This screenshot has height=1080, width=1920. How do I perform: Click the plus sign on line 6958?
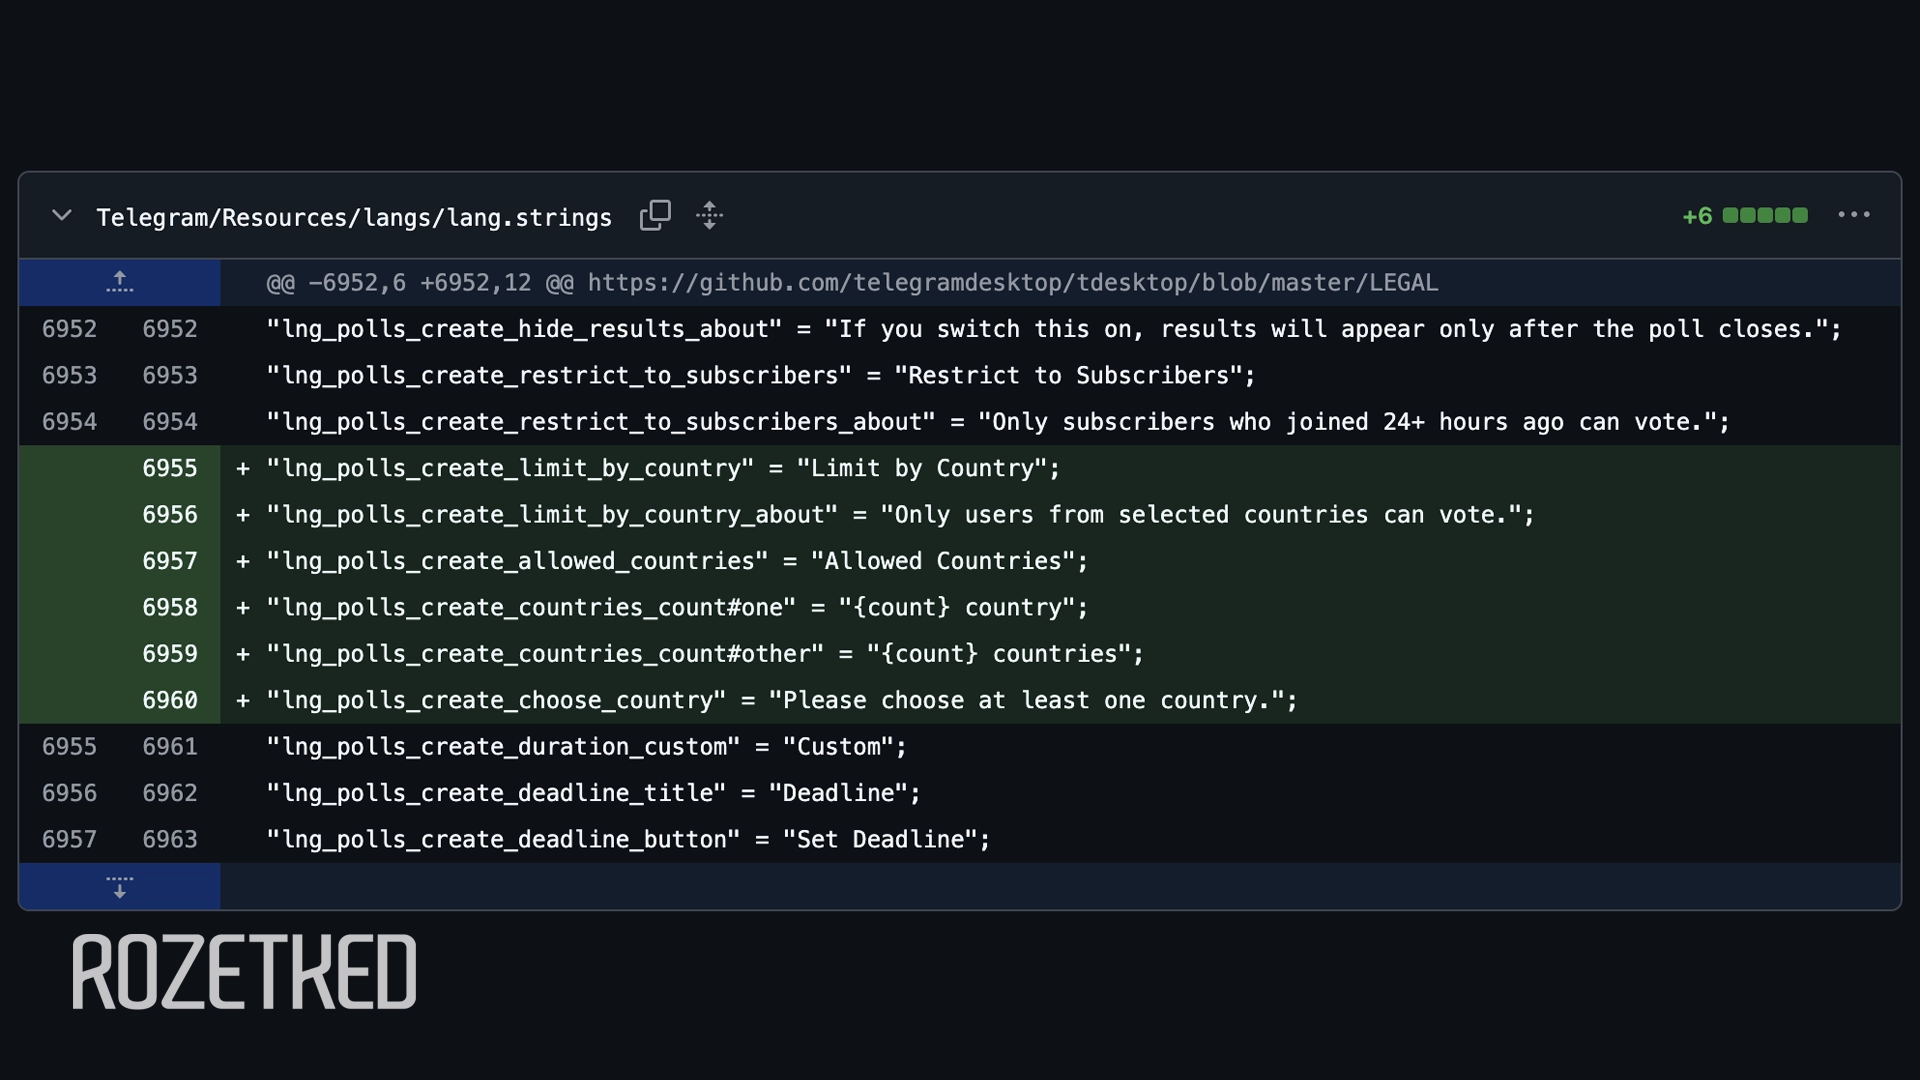click(x=243, y=608)
